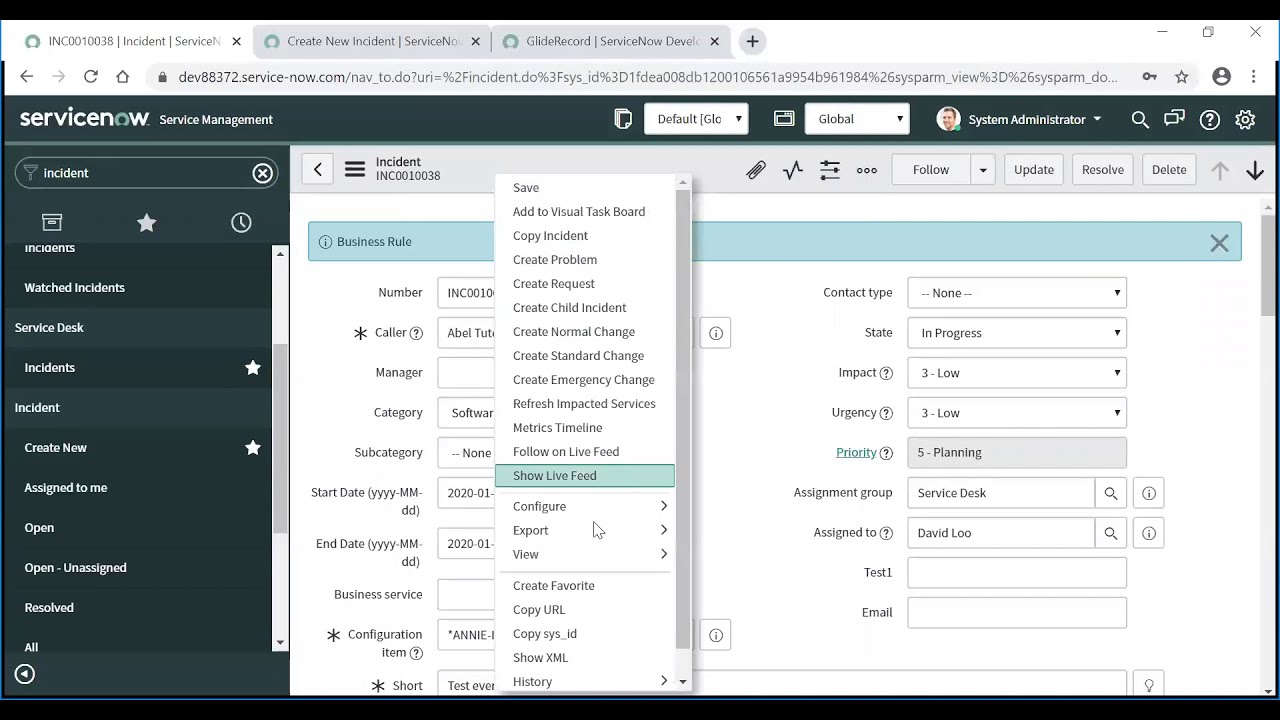Image resolution: width=1280 pixels, height=720 pixels.
Task: Select Copy Incident from the context menu
Action: [x=550, y=235]
